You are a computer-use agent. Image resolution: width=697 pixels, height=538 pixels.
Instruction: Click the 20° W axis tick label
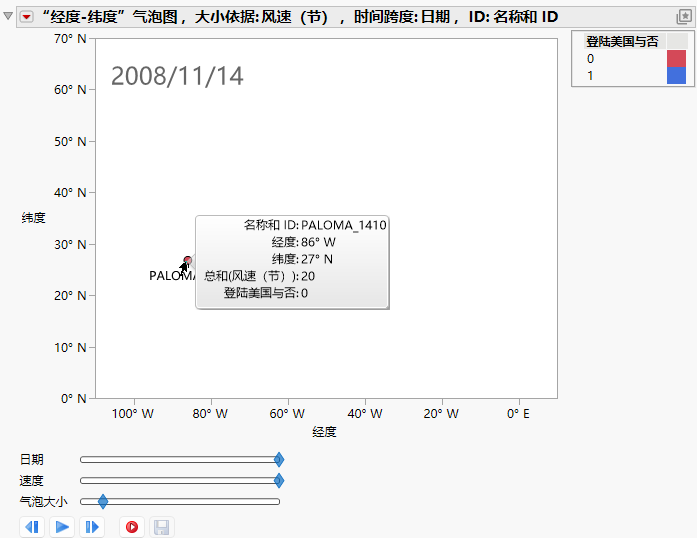coord(441,414)
